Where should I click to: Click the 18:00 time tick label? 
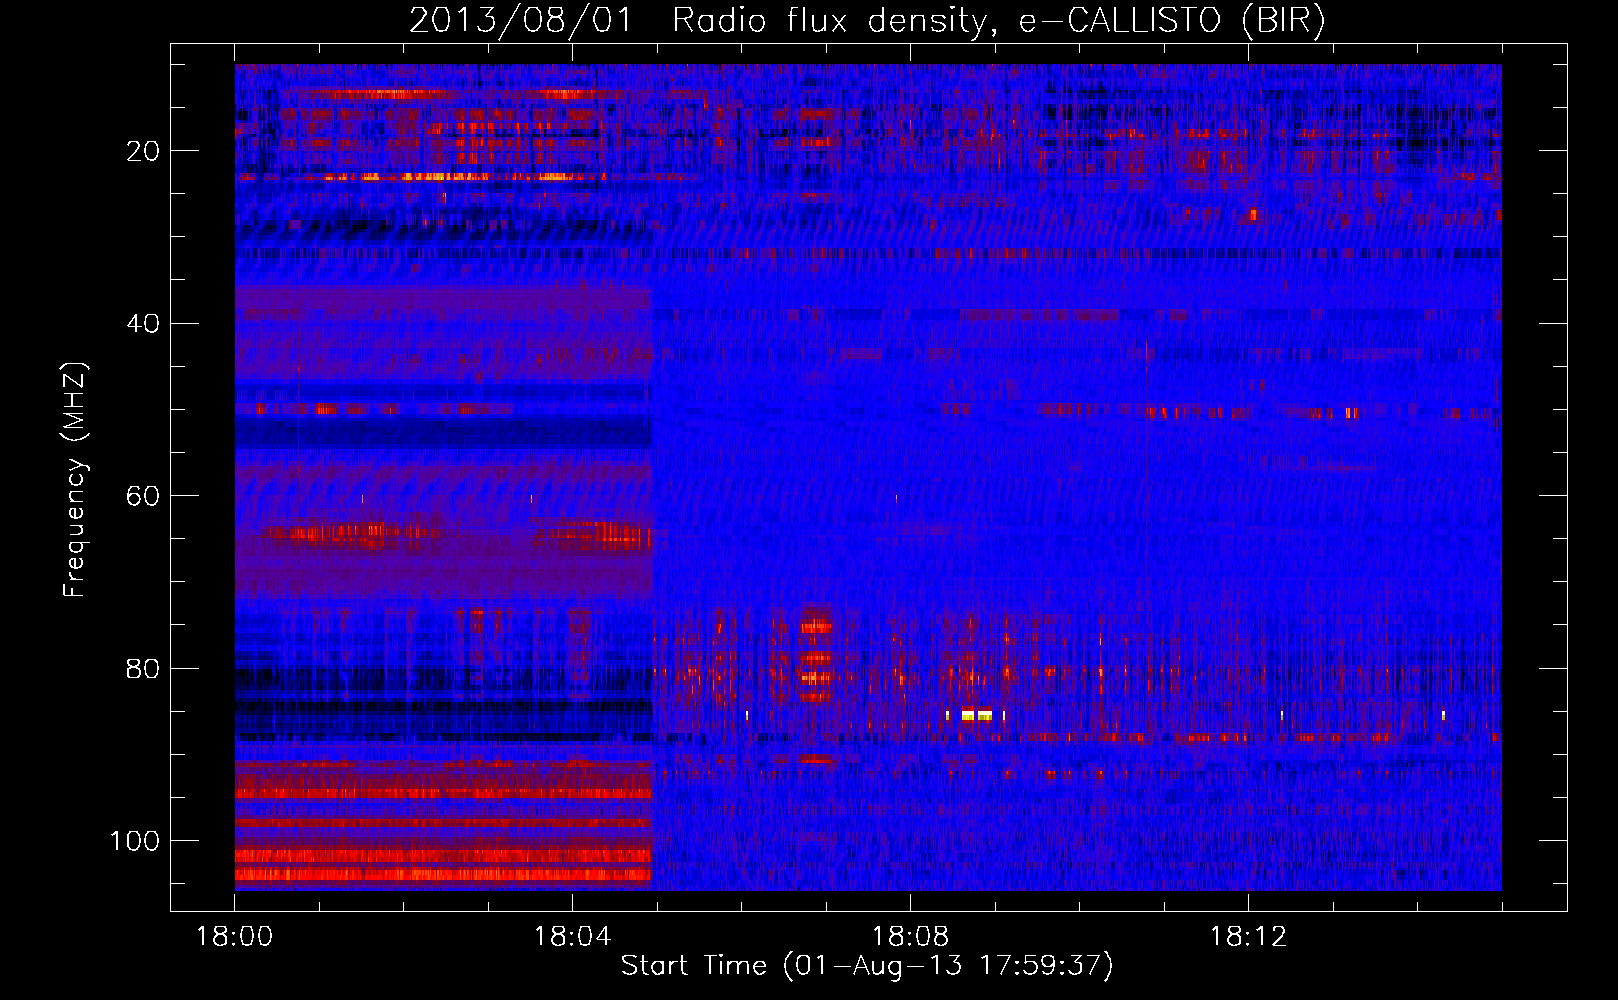(235, 937)
